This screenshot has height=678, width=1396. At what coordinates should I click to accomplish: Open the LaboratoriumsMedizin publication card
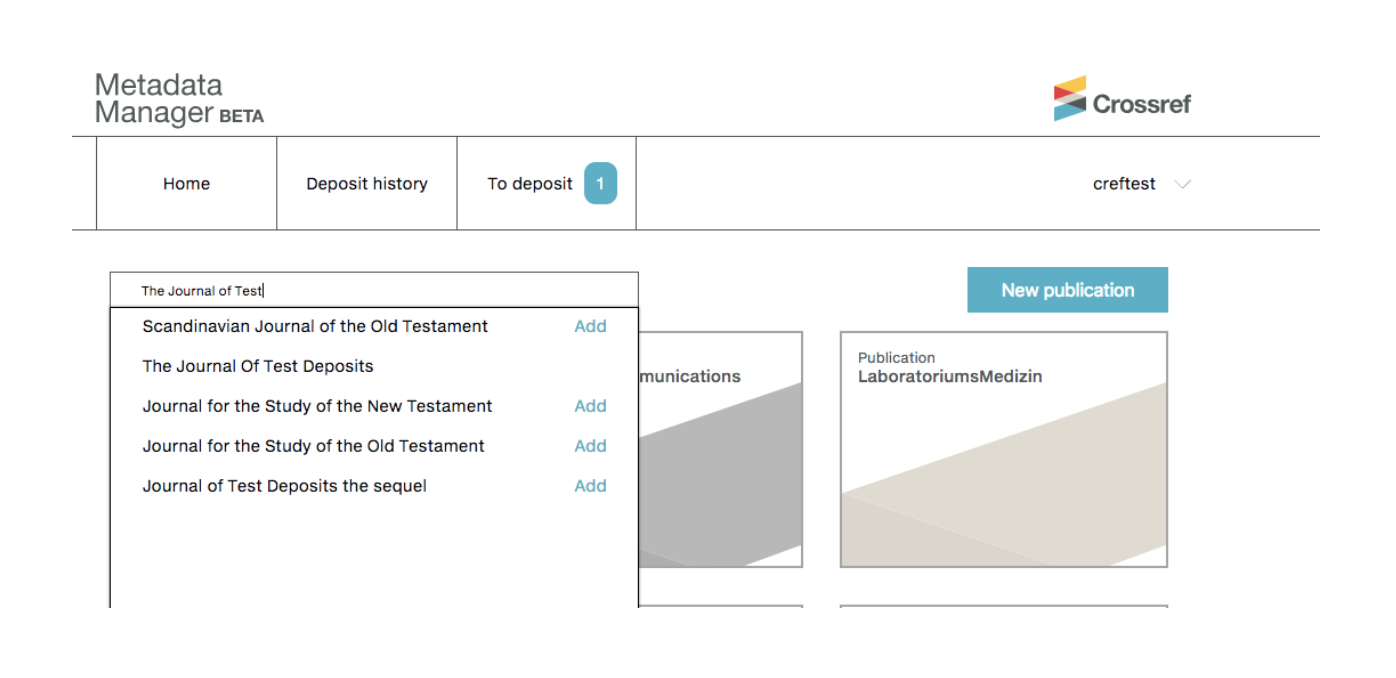[x=1003, y=450]
